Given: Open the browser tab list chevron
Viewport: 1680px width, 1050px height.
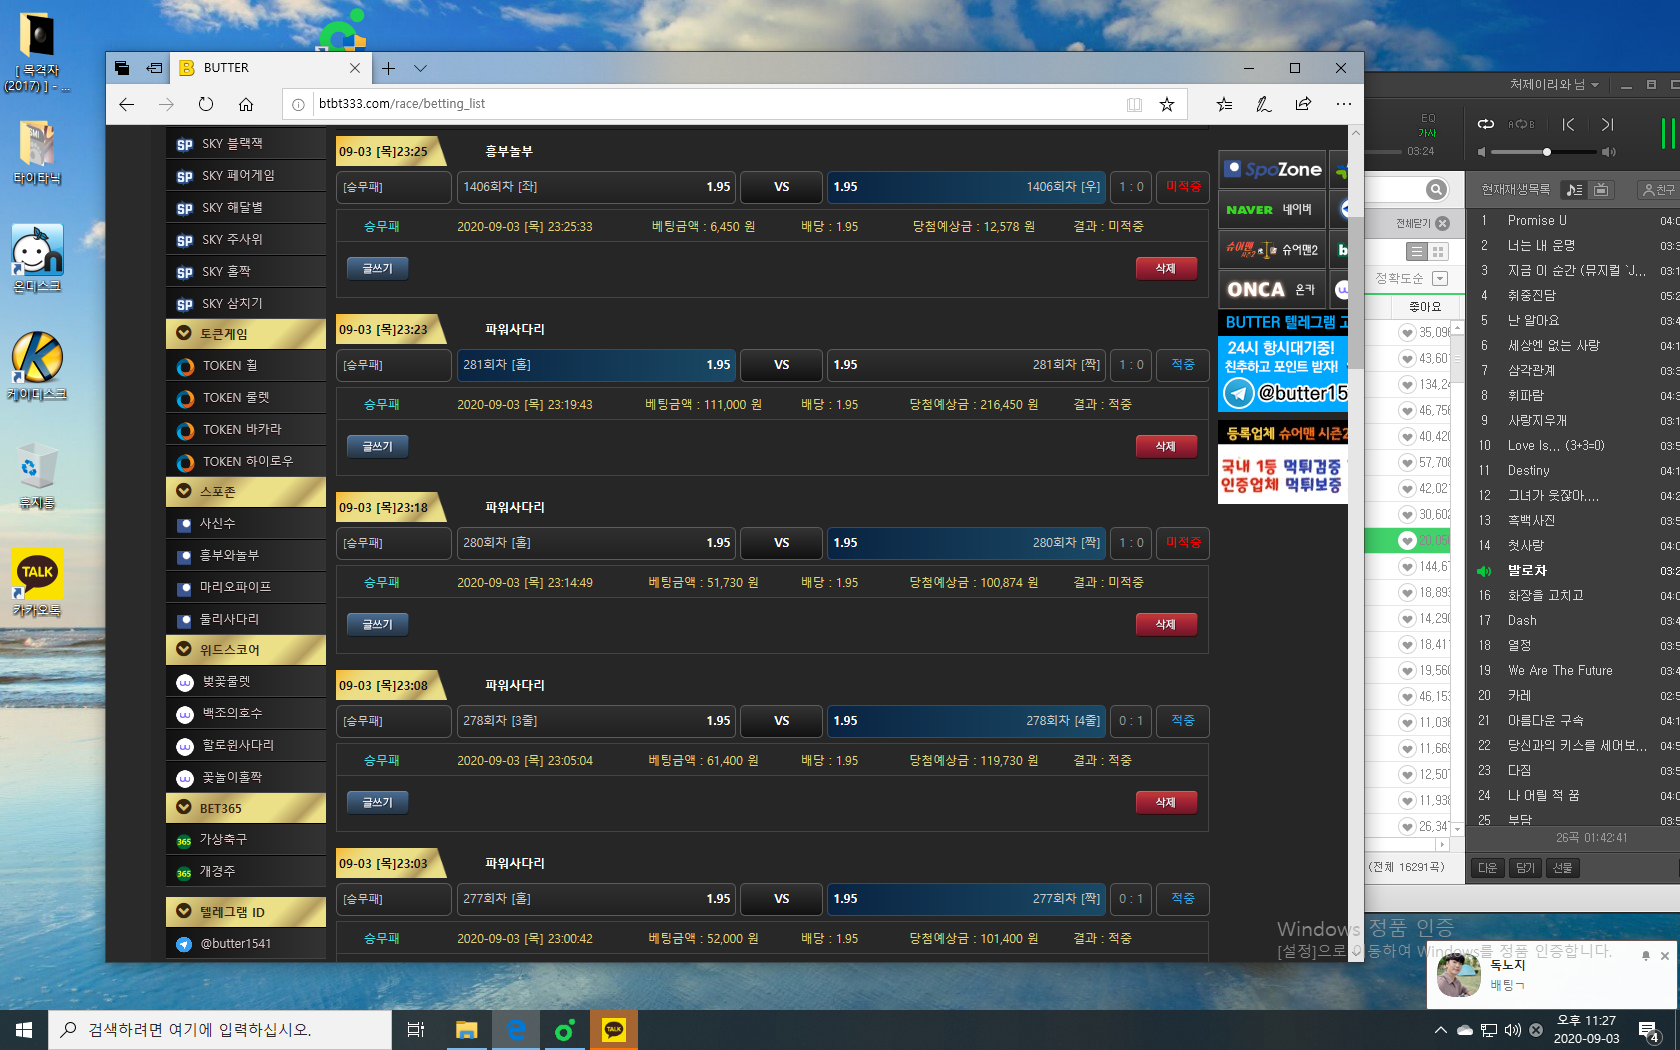Looking at the screenshot, I should [421, 68].
